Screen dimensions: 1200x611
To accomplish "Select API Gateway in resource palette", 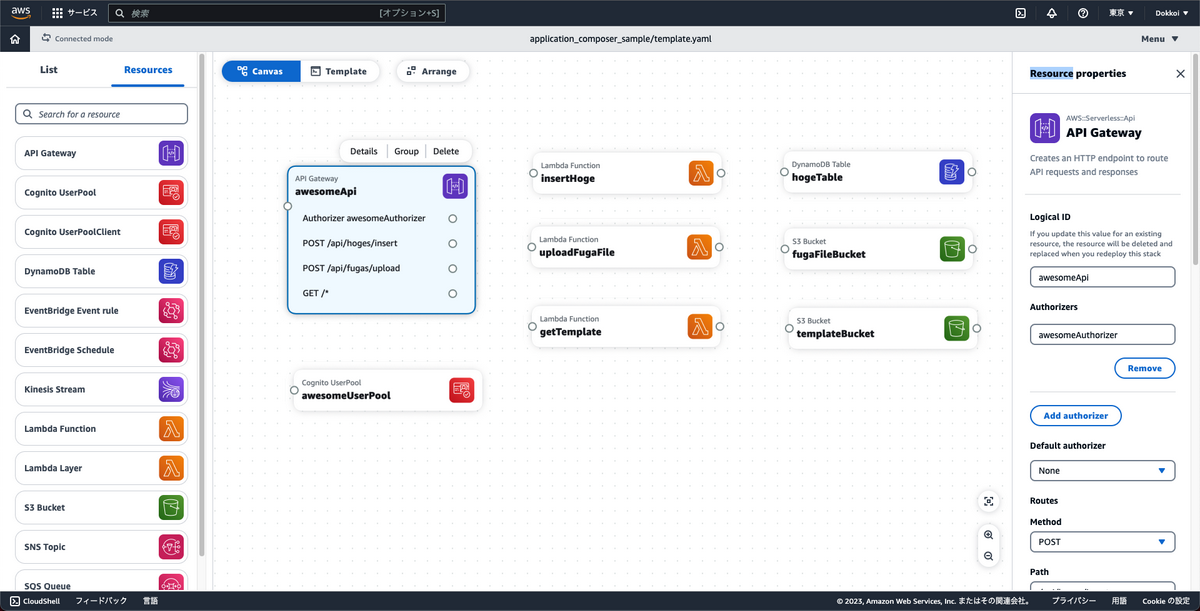I will 101,153.
